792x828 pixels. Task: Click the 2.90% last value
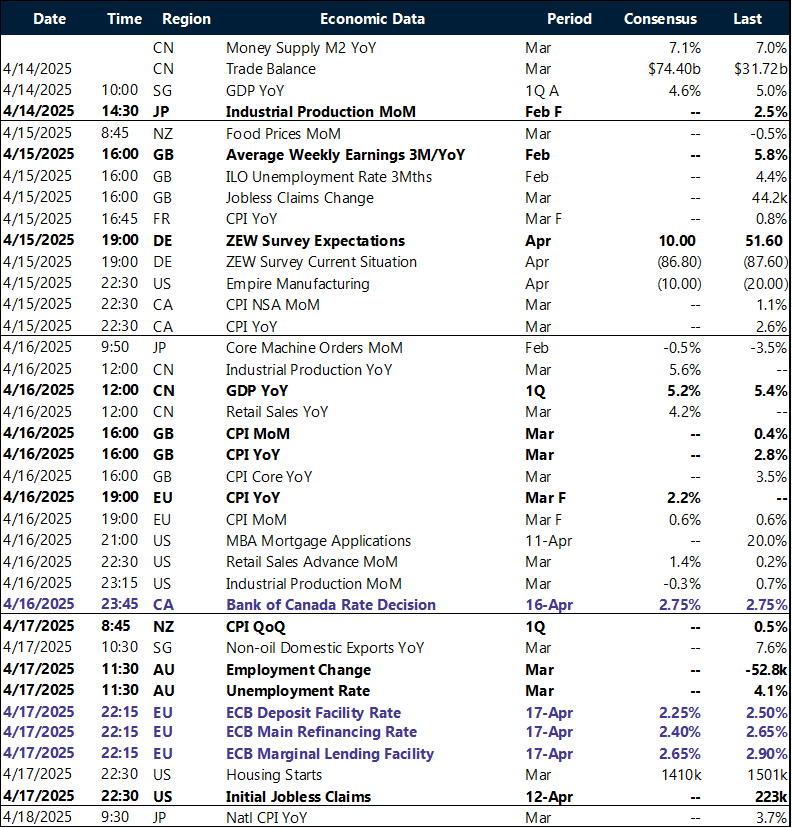(767, 754)
